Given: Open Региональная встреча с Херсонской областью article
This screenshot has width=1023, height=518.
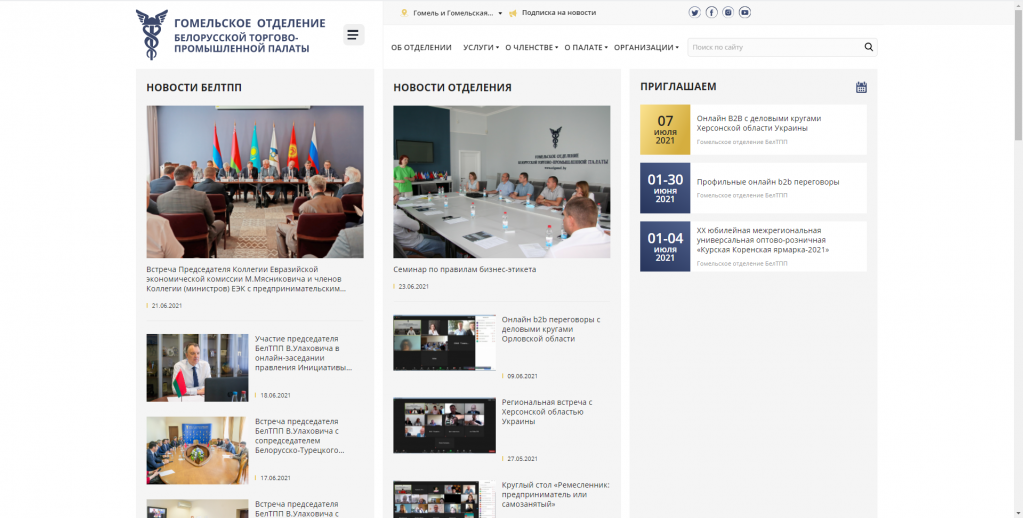Looking at the screenshot, I should (x=547, y=412).
